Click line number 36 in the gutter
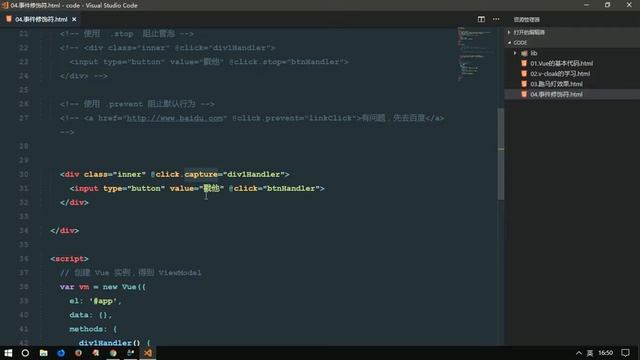 [x=24, y=259]
